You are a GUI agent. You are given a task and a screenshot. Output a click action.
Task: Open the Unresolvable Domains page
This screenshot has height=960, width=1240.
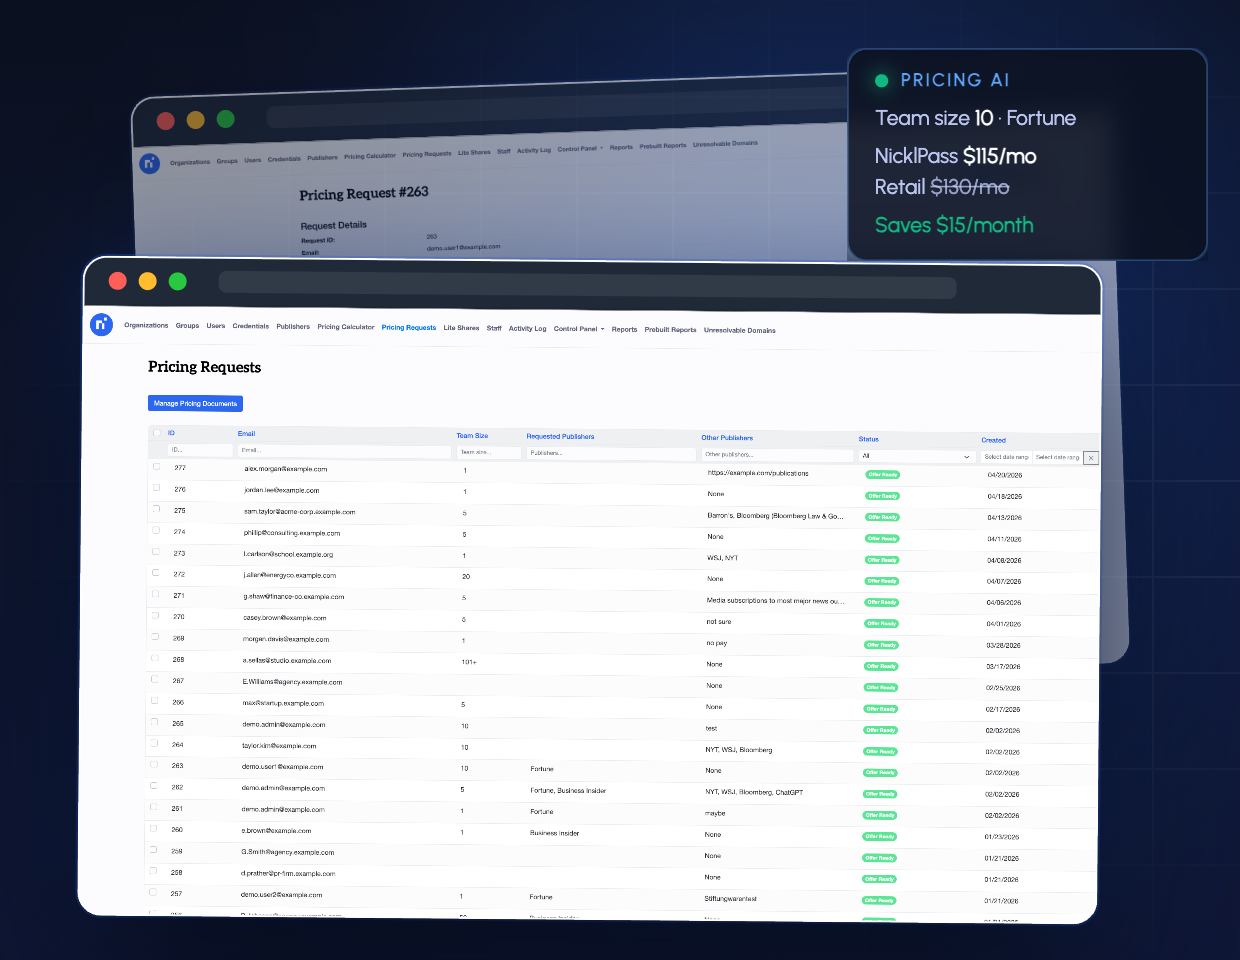[740, 329]
